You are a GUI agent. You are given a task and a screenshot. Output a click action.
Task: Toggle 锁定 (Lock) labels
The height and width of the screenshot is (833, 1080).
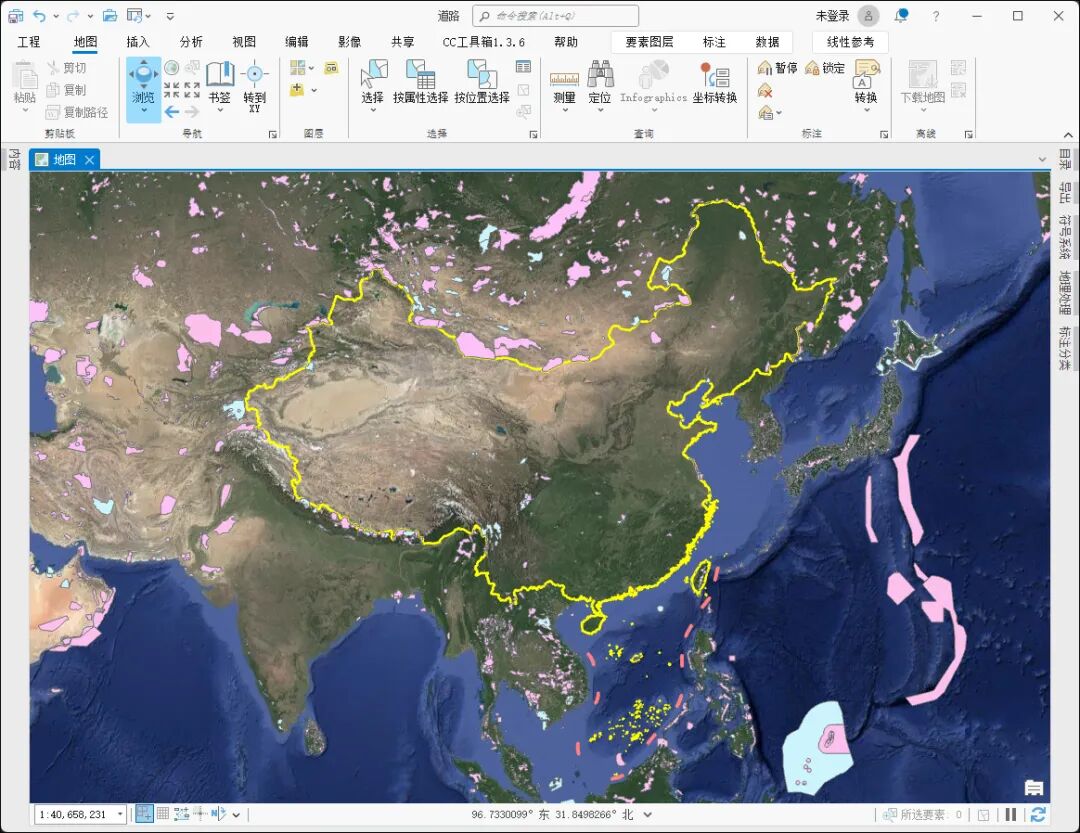coord(825,68)
